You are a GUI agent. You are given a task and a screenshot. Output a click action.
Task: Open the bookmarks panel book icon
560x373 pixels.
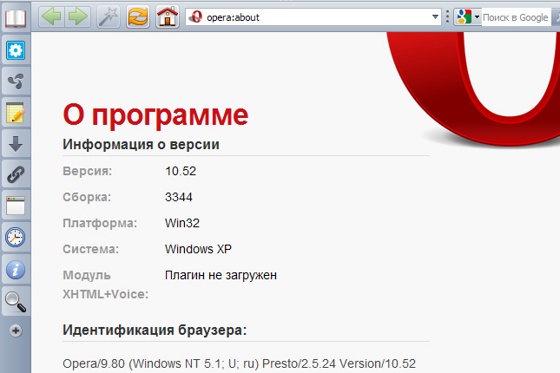15,18
